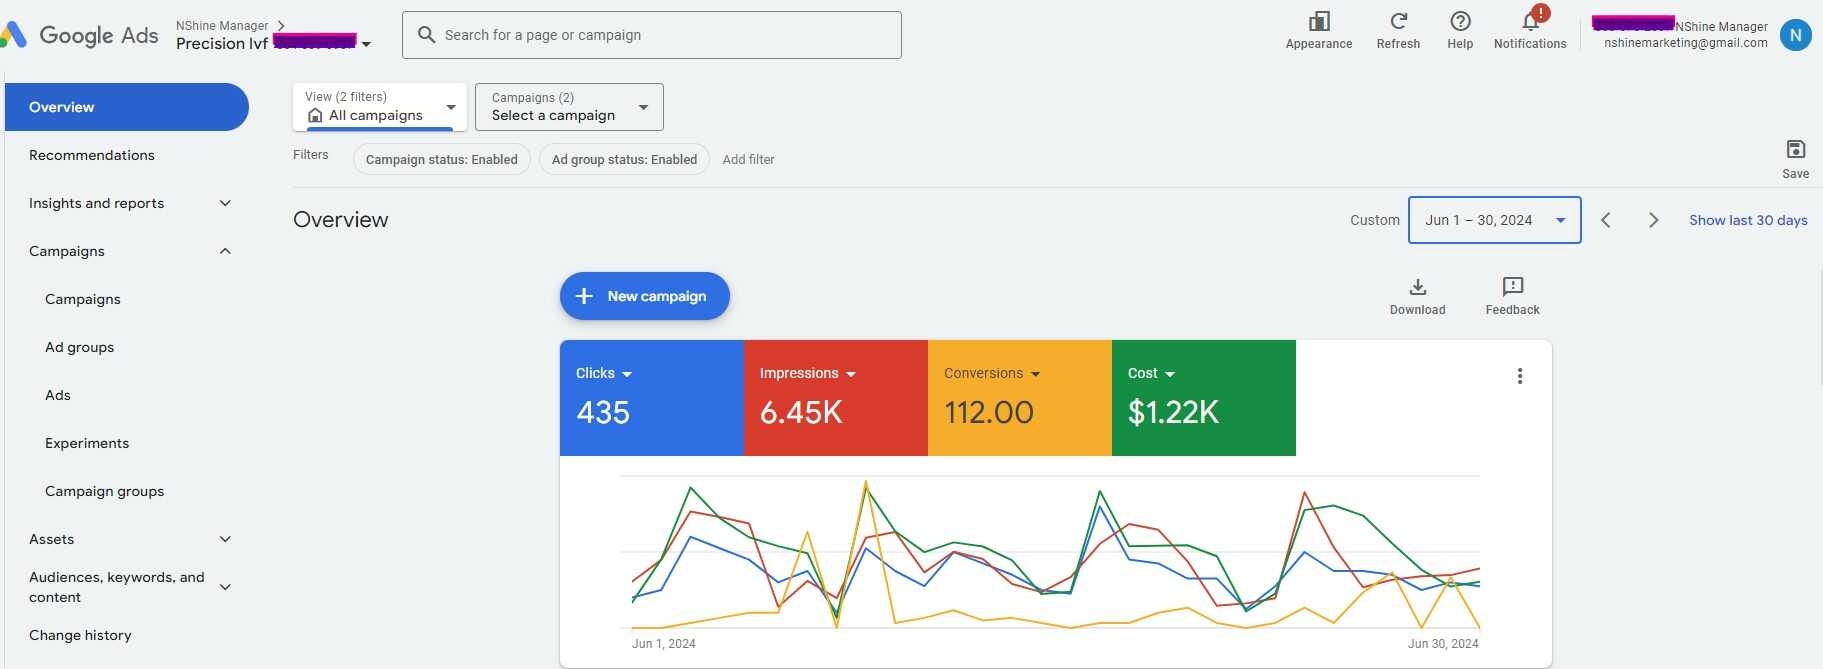Click the Appearance icon
1823x669 pixels.
tap(1318, 22)
